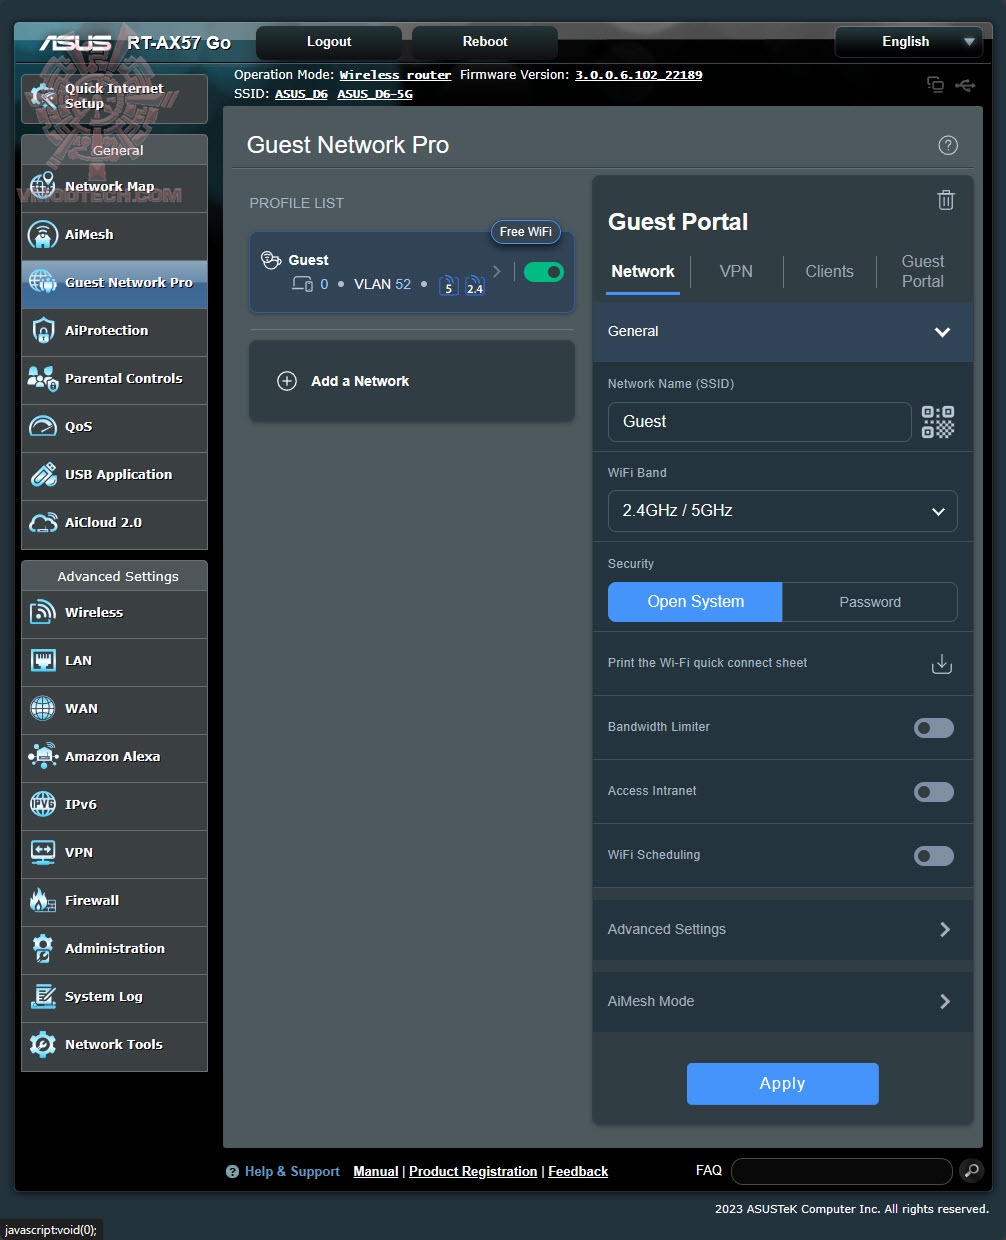The height and width of the screenshot is (1240, 1006).
Task: Switch to the Clients tab
Action: [829, 272]
